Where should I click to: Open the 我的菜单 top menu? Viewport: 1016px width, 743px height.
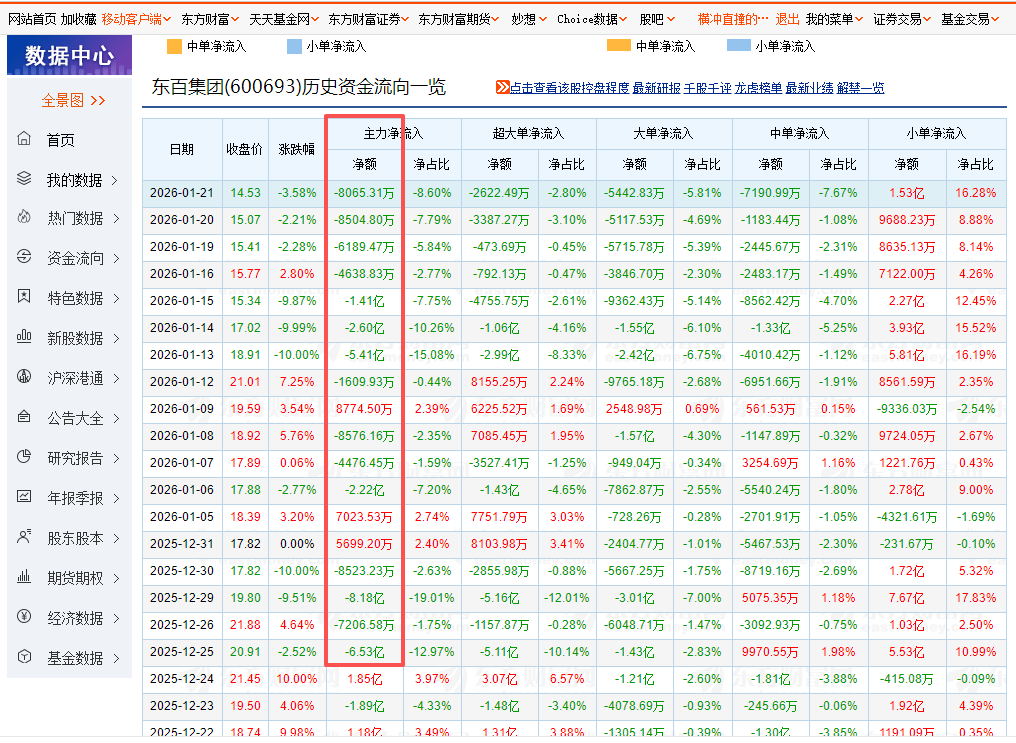point(834,19)
